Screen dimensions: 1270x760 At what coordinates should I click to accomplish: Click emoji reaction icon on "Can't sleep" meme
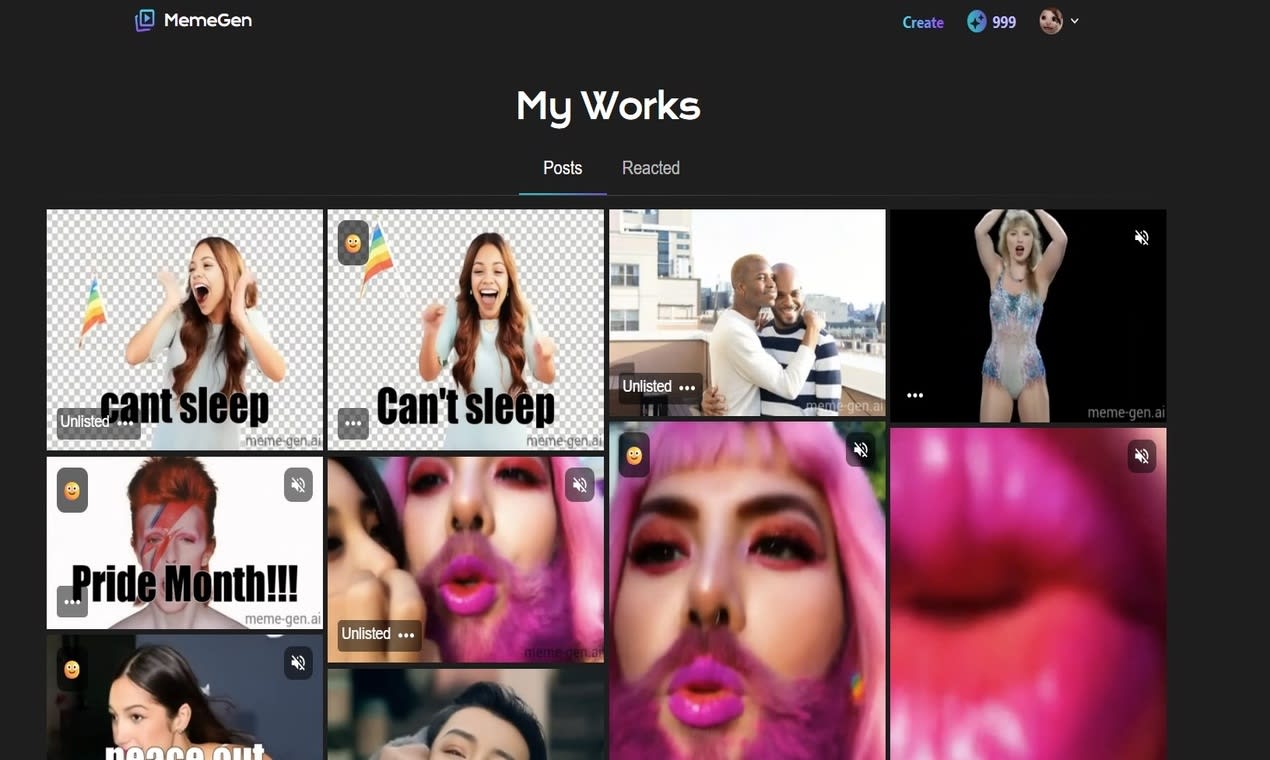pyautogui.click(x=353, y=243)
